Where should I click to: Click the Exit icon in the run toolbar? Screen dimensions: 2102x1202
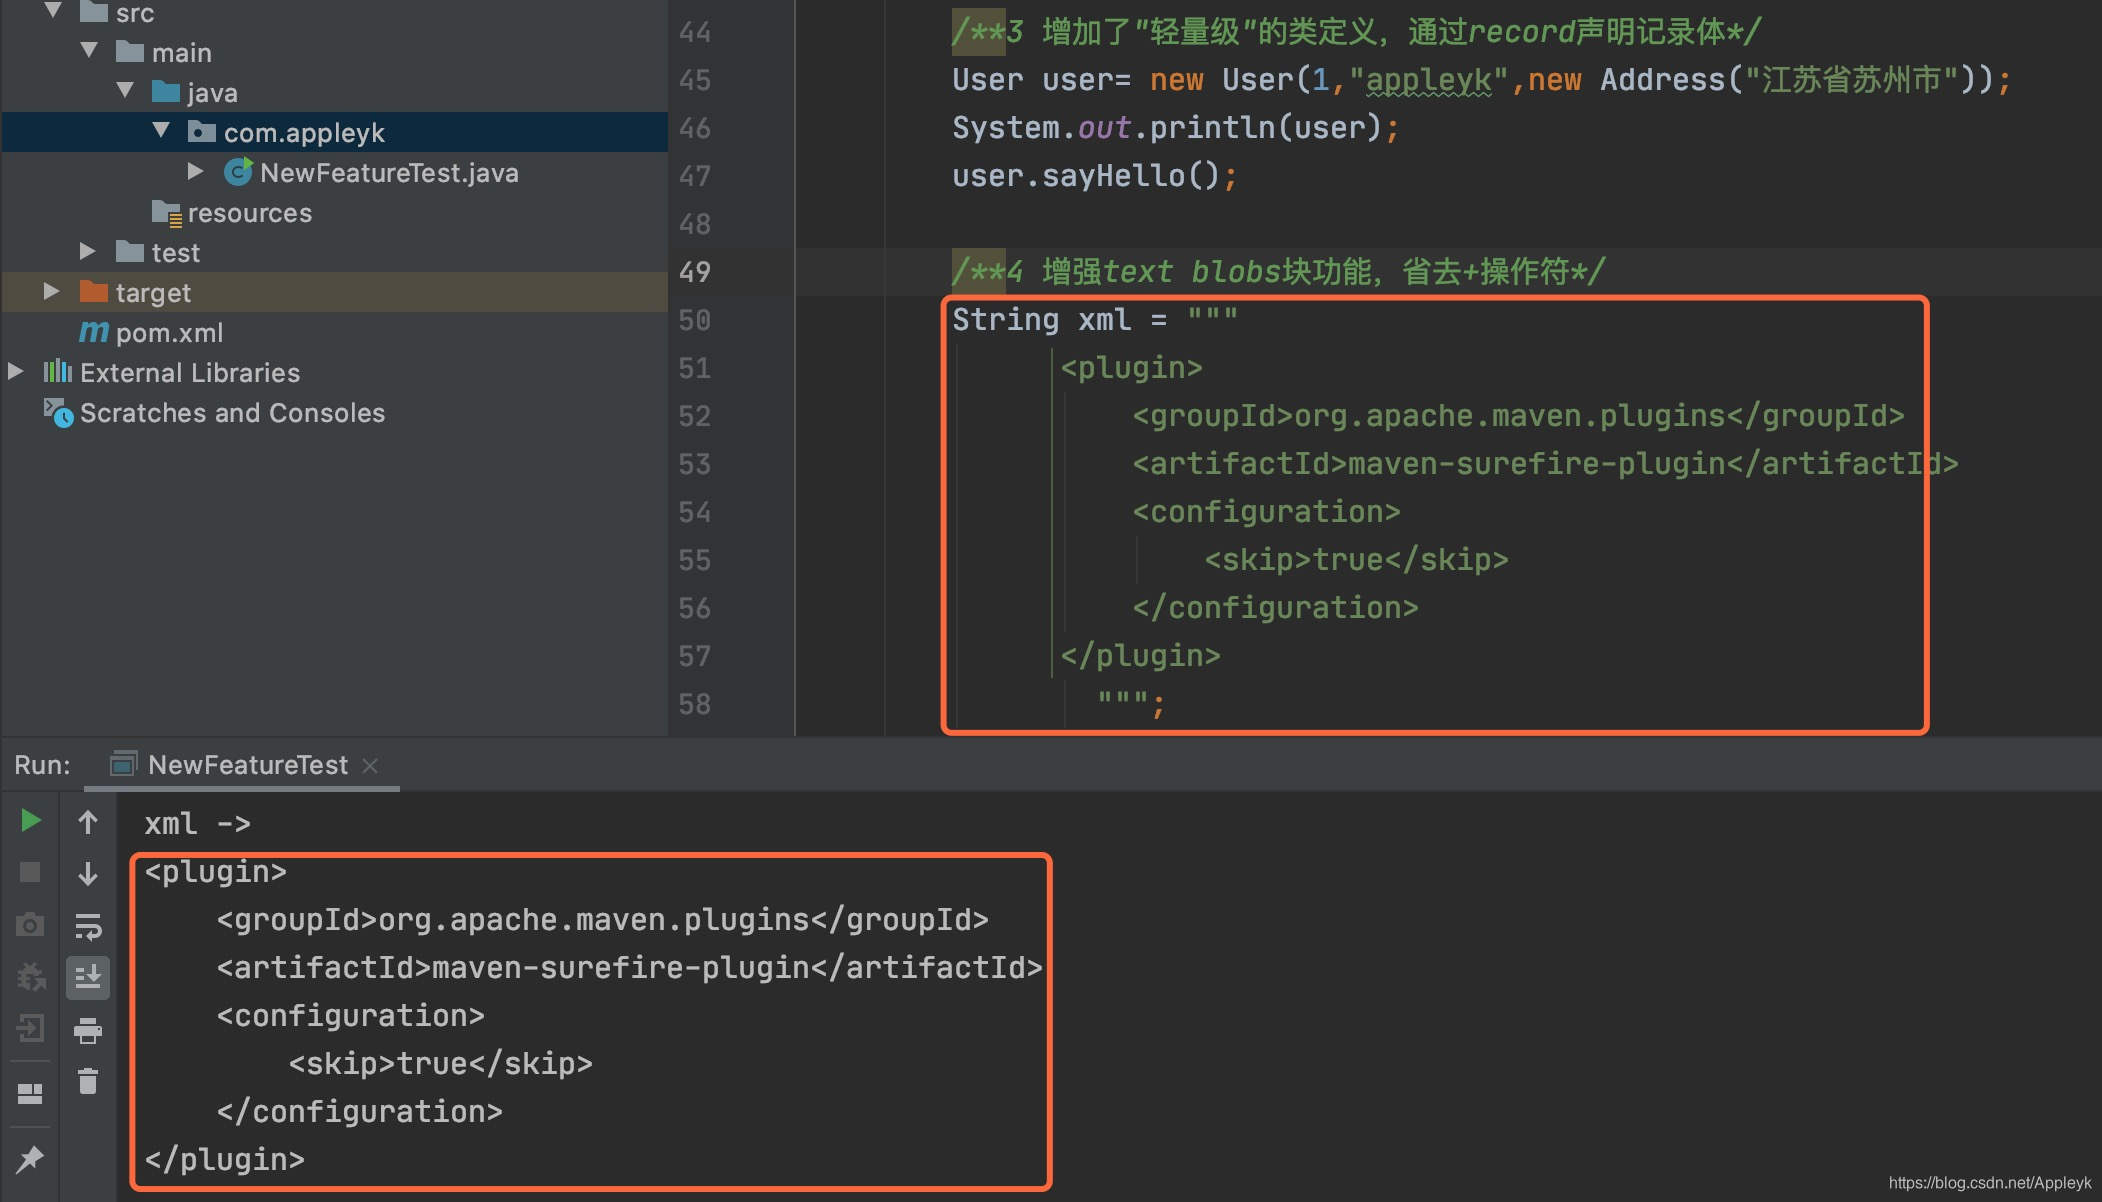(30, 1028)
